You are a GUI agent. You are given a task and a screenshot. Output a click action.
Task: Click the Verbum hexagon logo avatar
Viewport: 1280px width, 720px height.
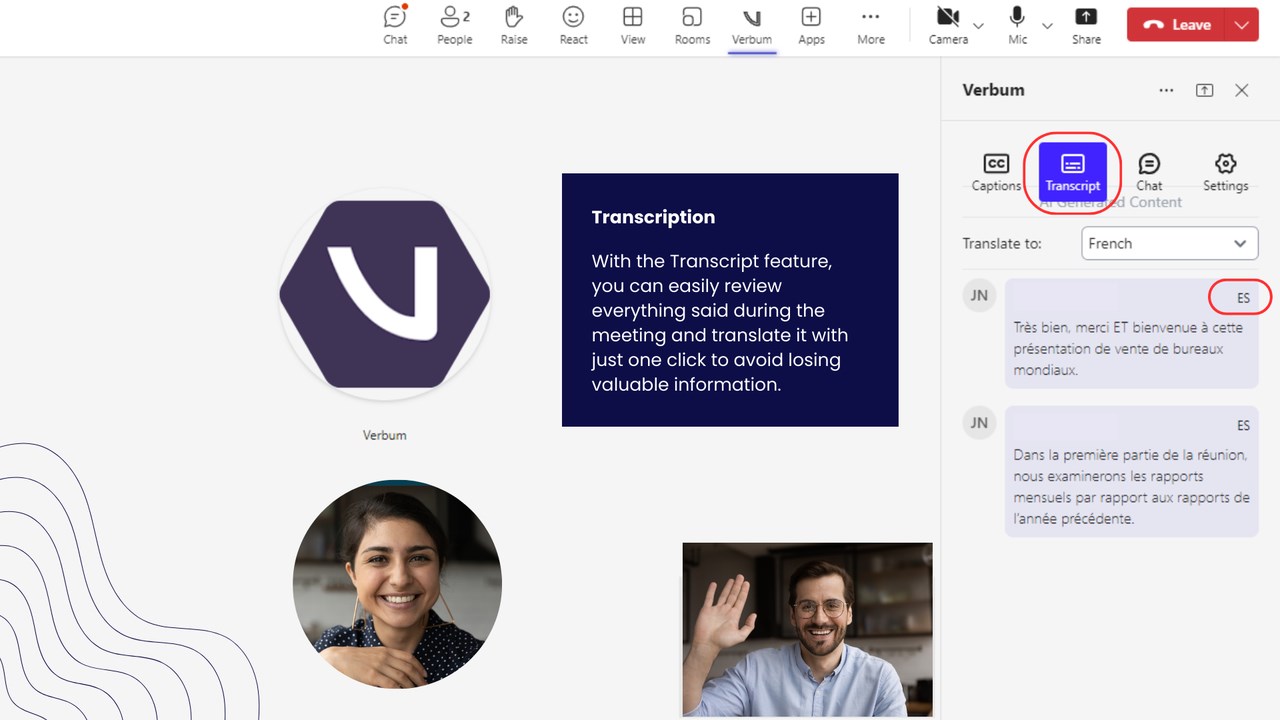click(x=385, y=294)
